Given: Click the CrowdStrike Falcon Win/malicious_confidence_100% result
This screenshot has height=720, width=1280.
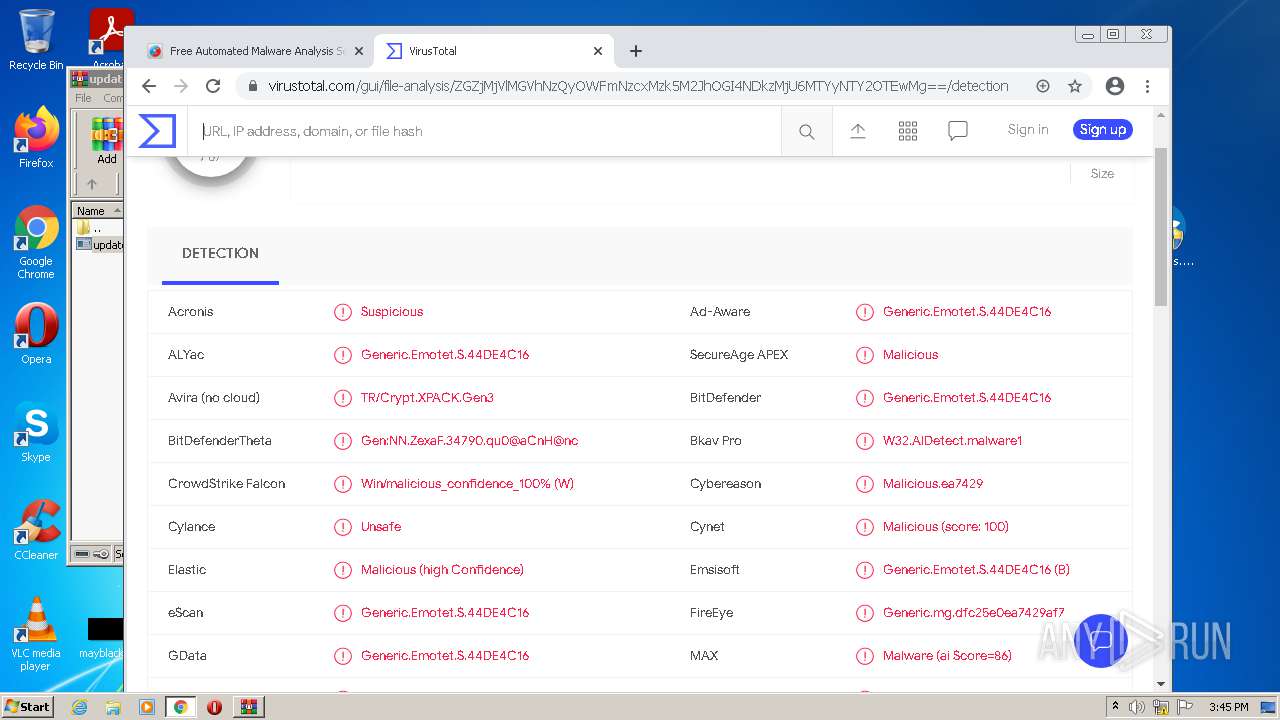Looking at the screenshot, I should [x=467, y=484].
